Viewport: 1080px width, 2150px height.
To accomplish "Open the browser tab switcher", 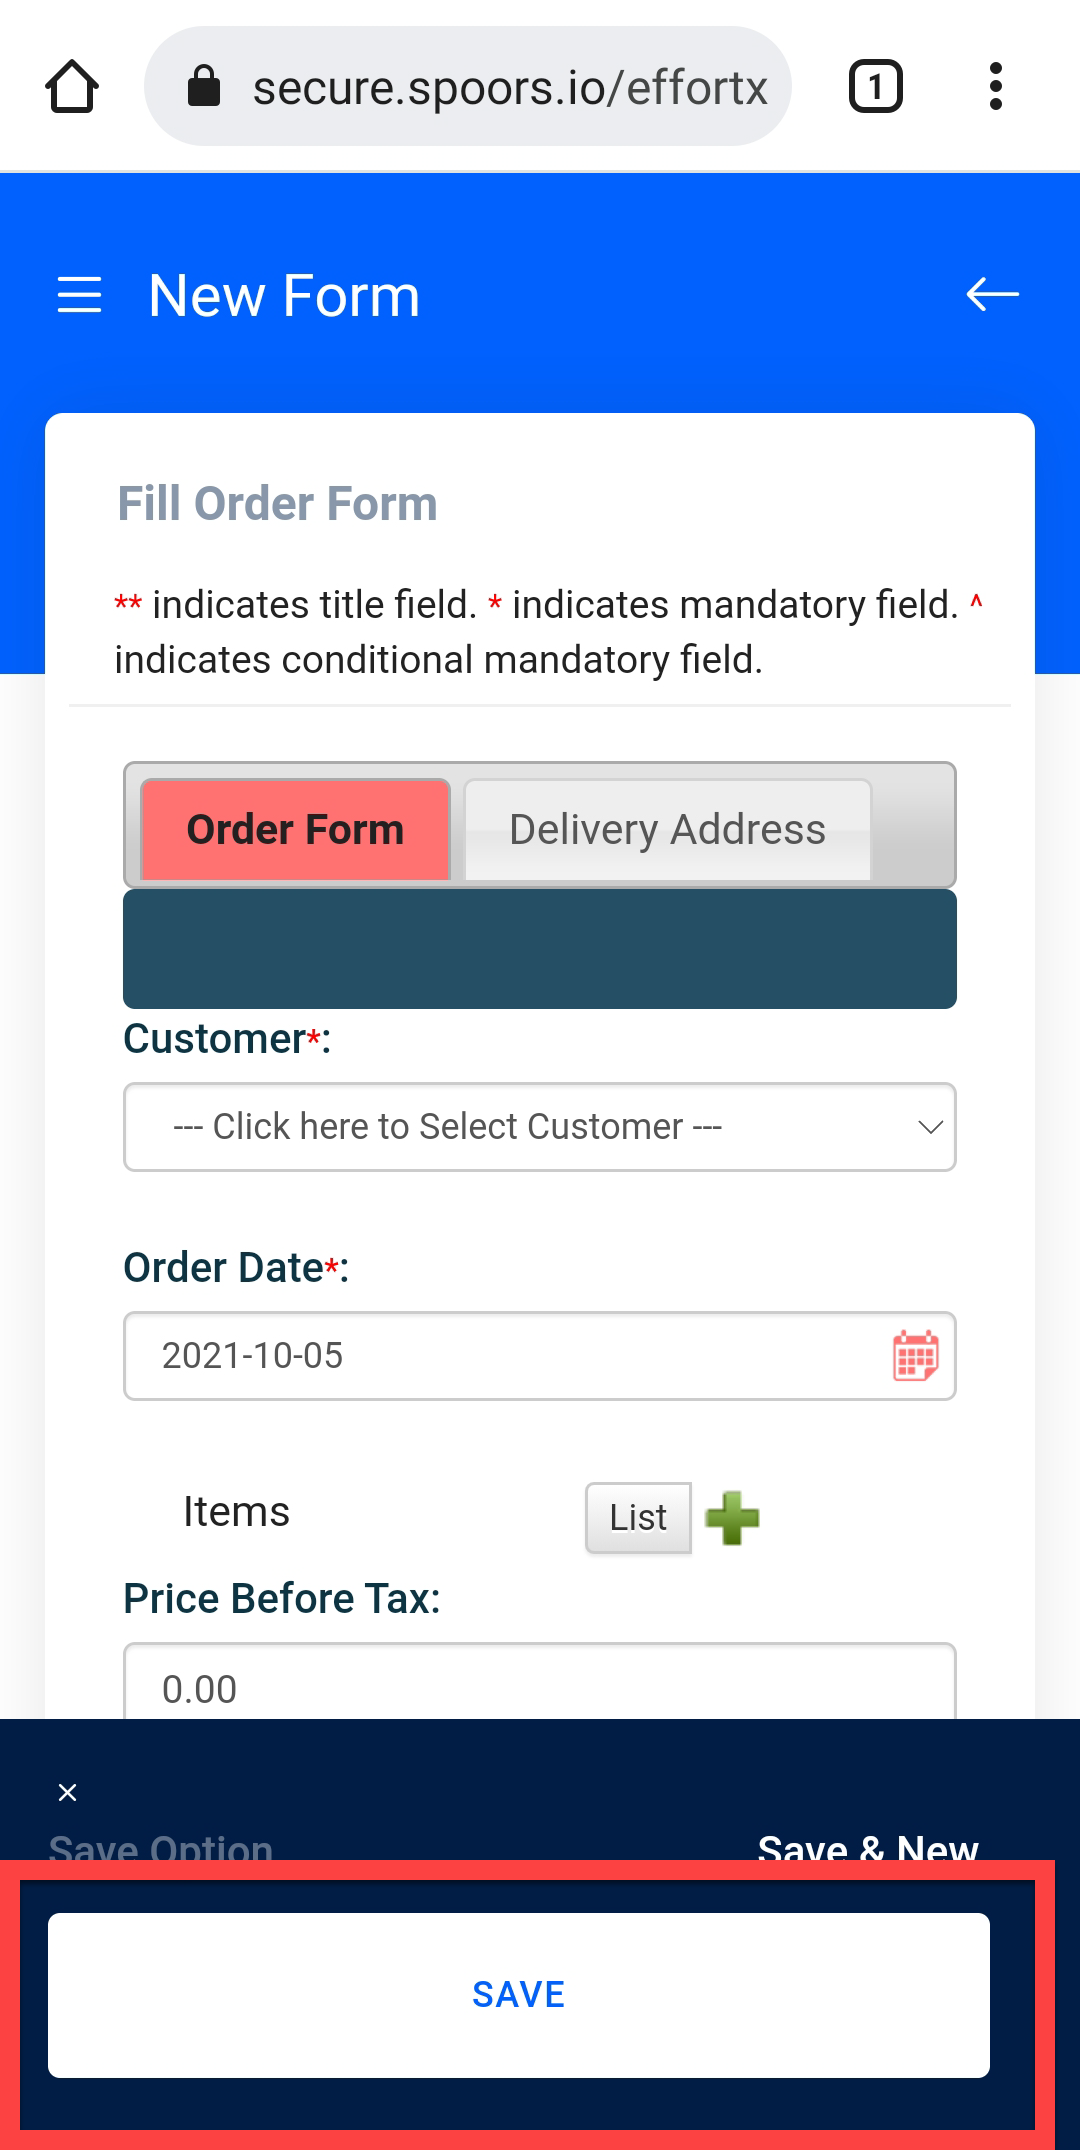I will pos(875,87).
